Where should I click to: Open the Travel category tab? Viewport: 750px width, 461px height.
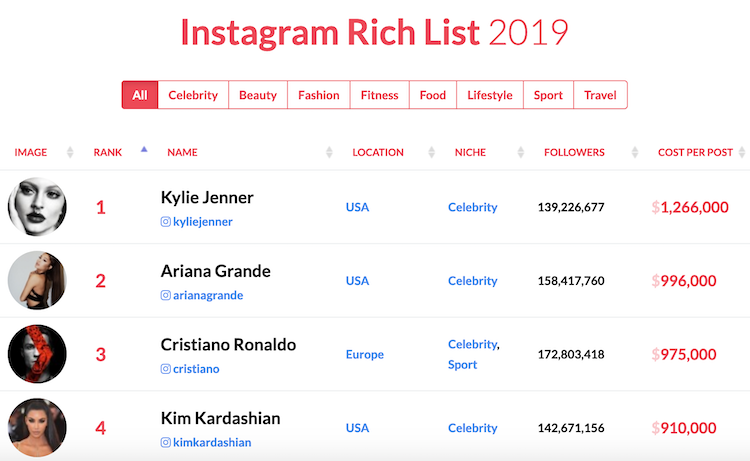[x=600, y=95]
